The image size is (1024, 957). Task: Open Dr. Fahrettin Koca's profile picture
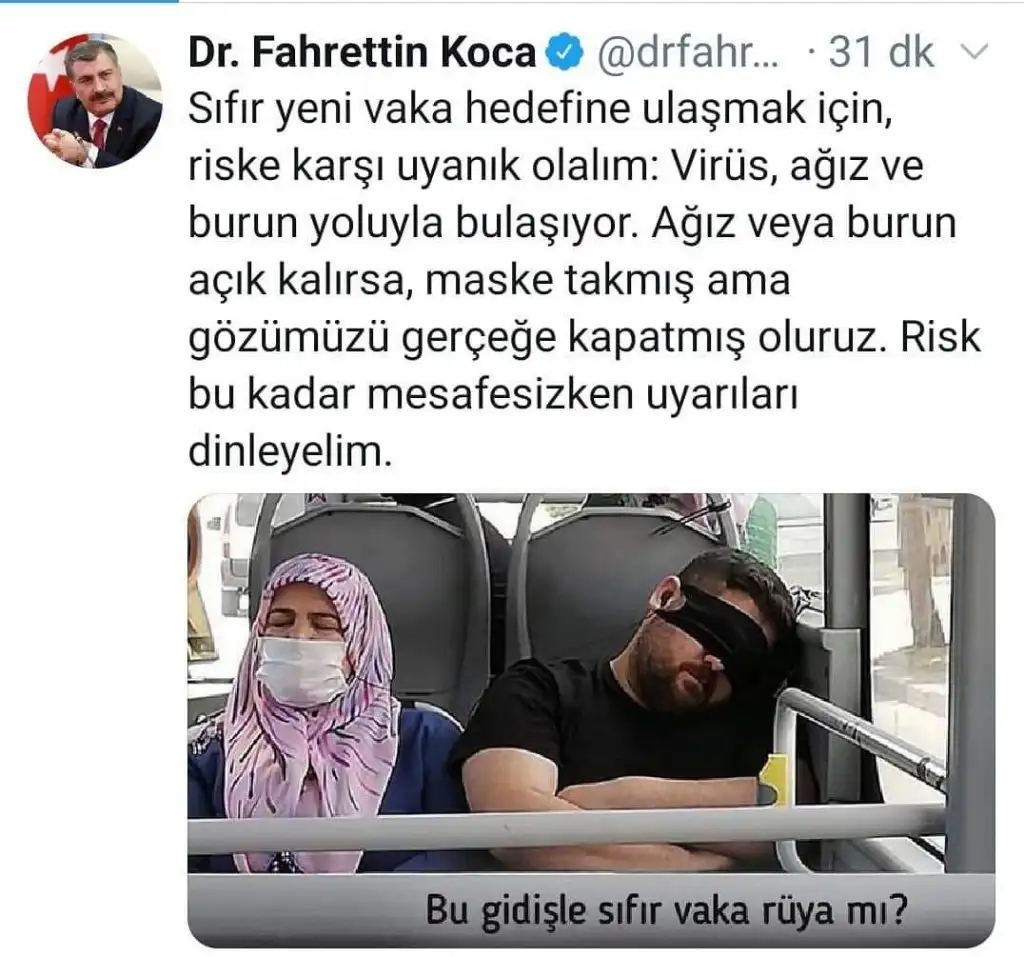click(95, 101)
